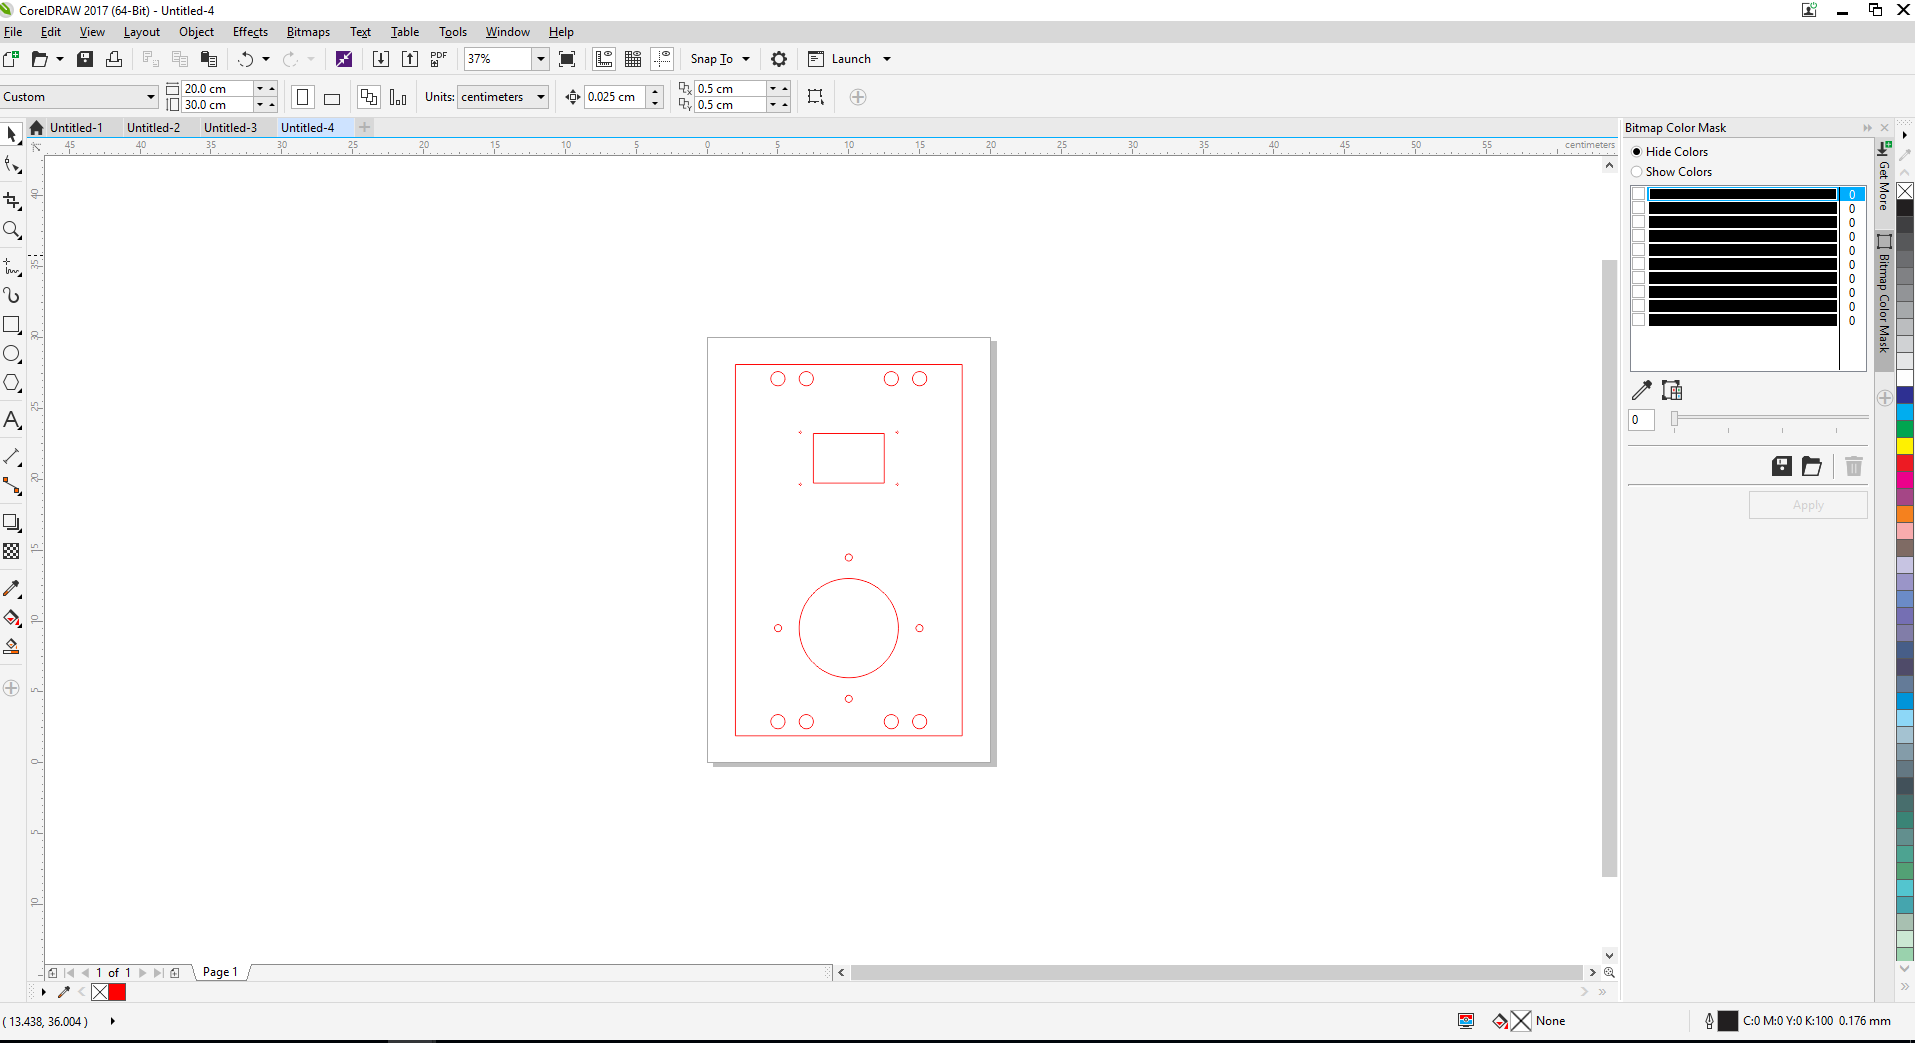Select portrait page orientation
The height and width of the screenshot is (1043, 1915).
tap(303, 97)
